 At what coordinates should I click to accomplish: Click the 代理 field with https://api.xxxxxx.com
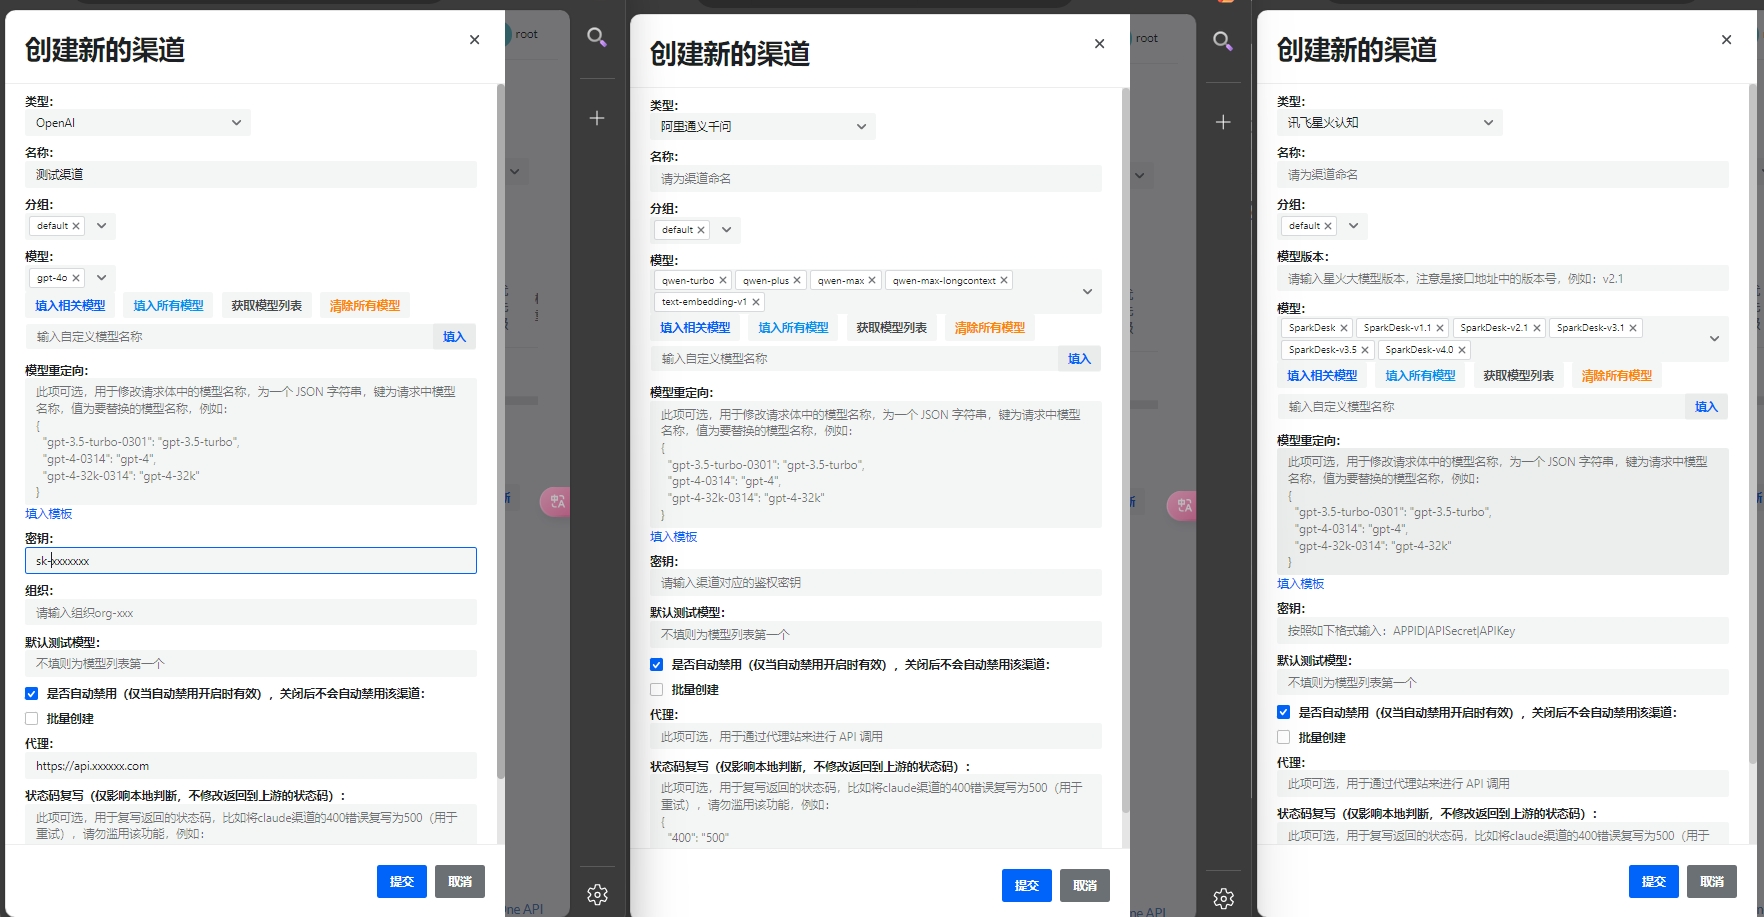[251, 766]
